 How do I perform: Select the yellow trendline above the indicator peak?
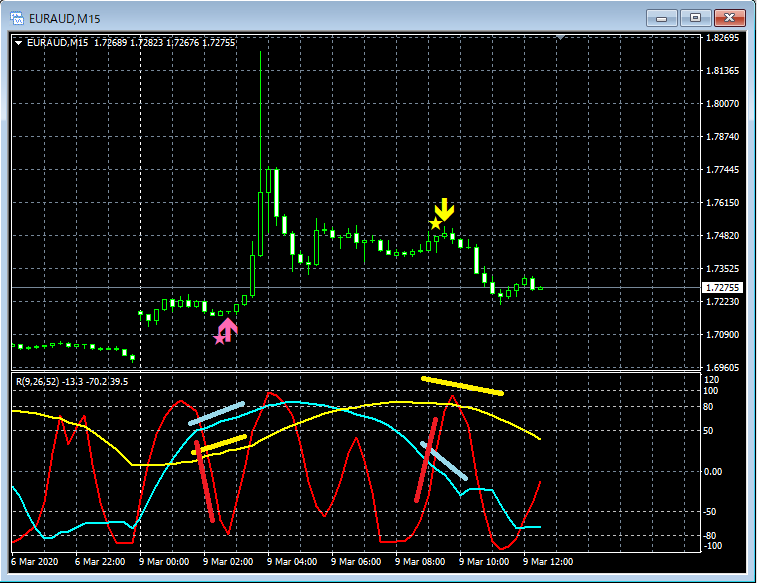point(463,386)
